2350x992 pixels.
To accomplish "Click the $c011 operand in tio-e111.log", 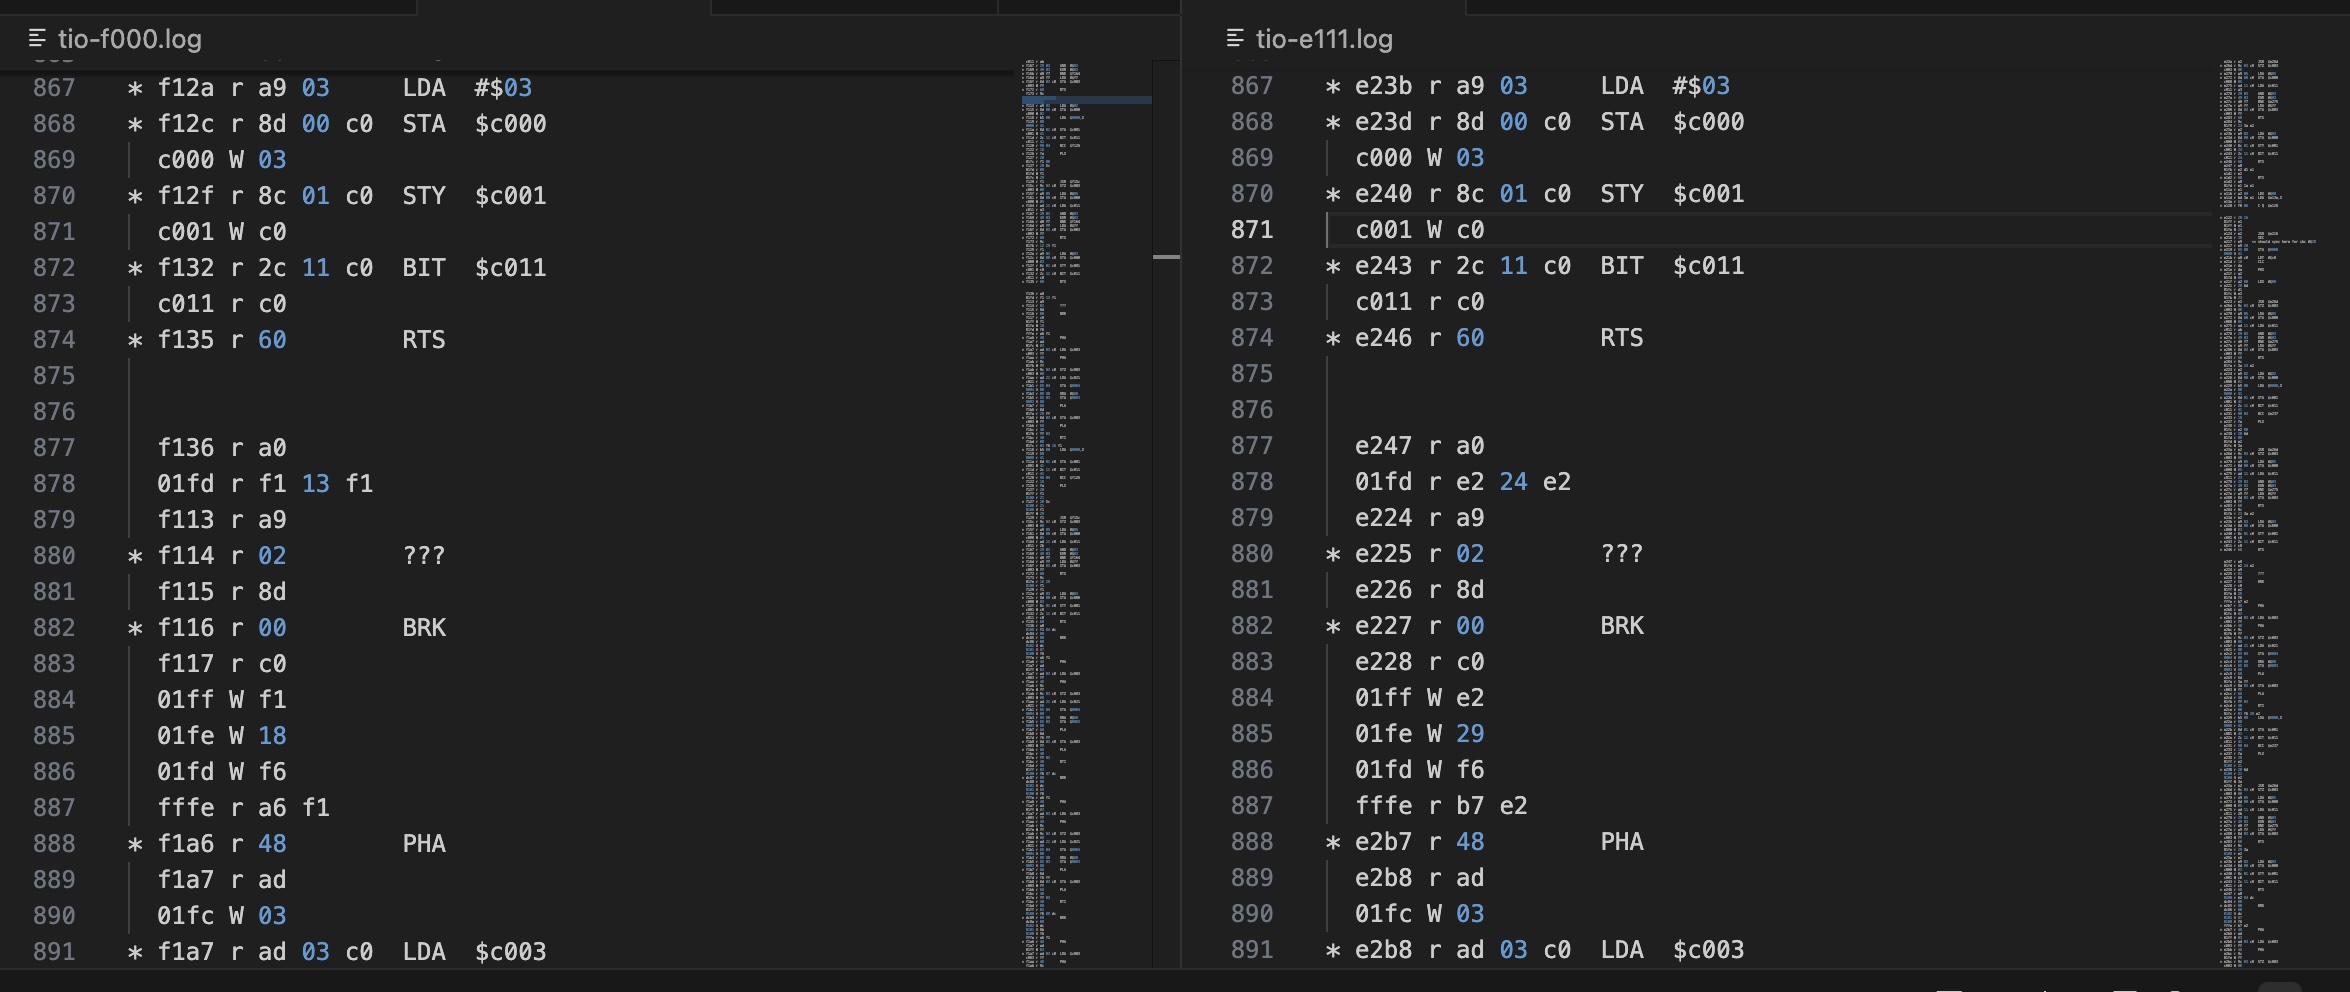I will click(1708, 266).
